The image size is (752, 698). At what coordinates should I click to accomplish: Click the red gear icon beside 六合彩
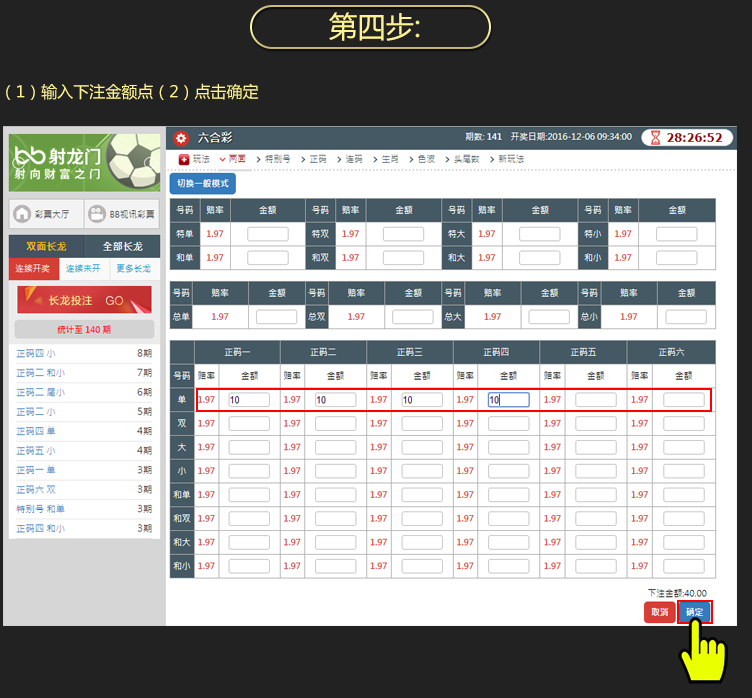181,138
